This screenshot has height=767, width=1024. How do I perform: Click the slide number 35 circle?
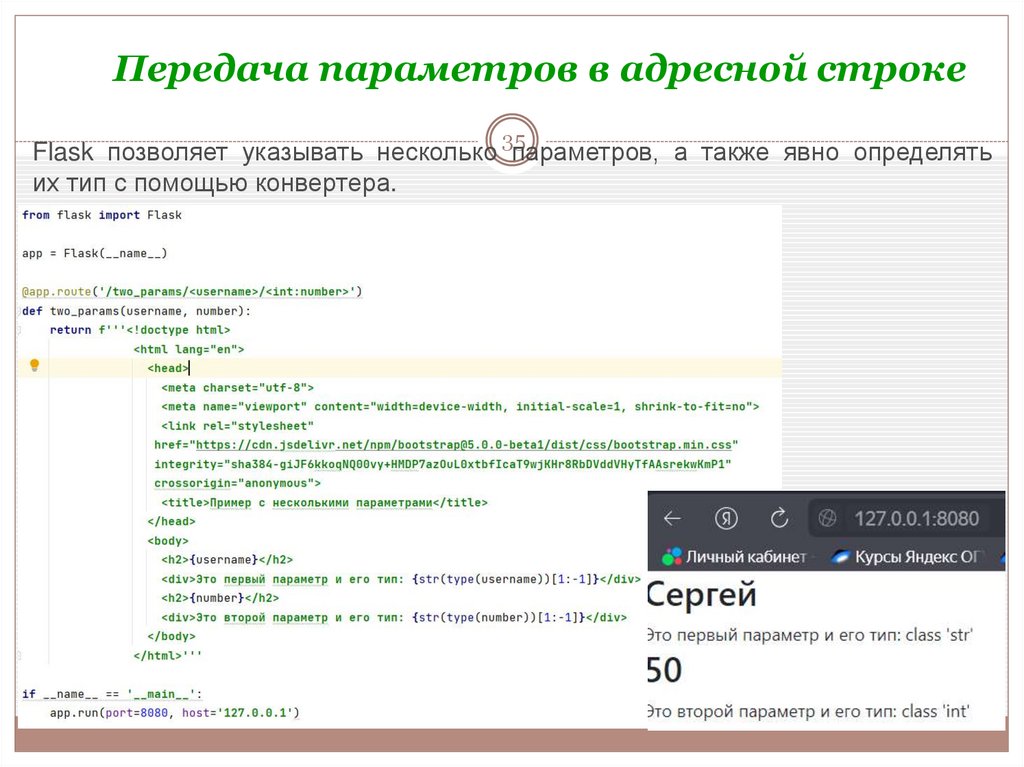pyautogui.click(x=513, y=140)
